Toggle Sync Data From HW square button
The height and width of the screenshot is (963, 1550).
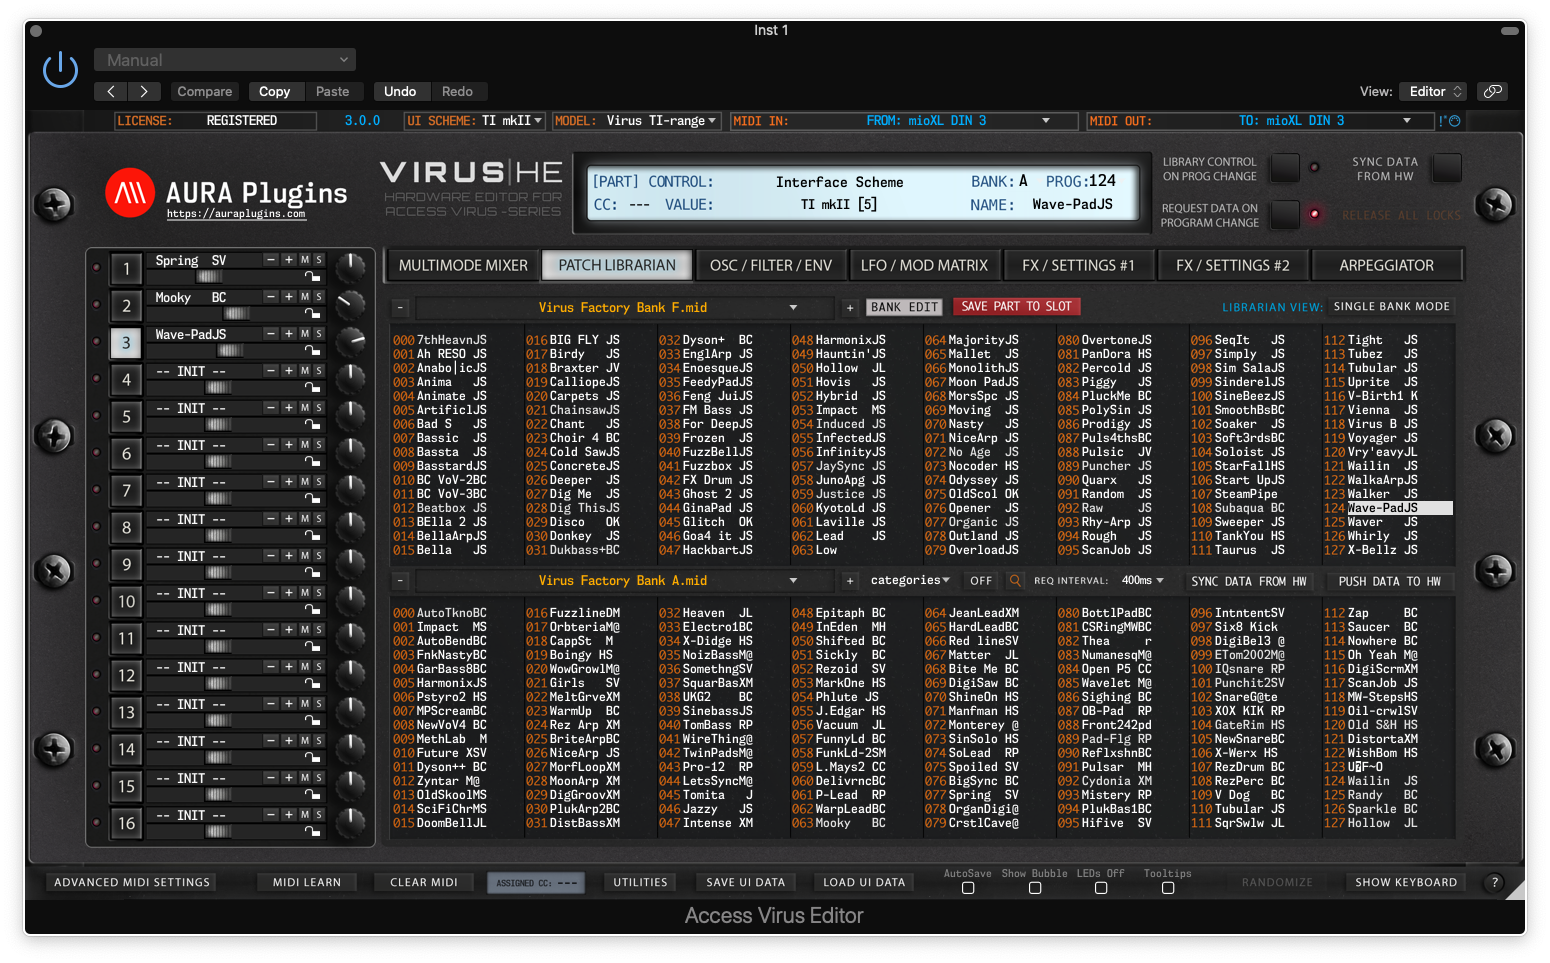tap(1447, 168)
